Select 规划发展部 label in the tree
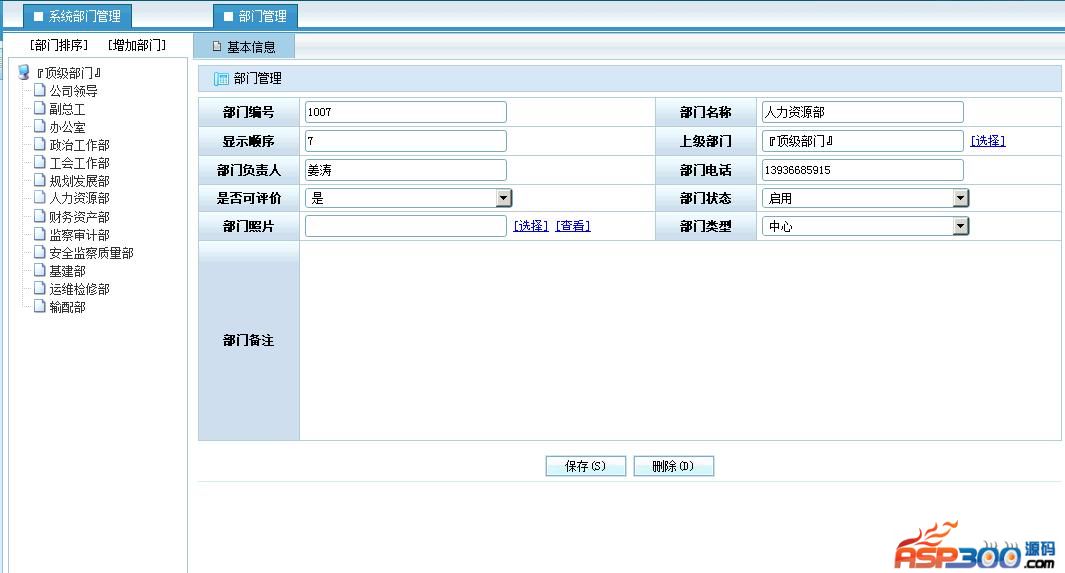Image resolution: width=1065 pixels, height=573 pixels. point(79,181)
